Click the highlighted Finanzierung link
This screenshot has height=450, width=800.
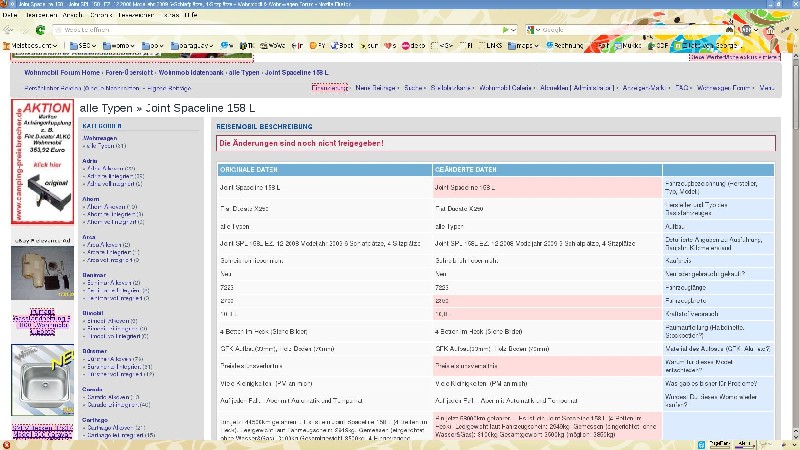pyautogui.click(x=330, y=88)
